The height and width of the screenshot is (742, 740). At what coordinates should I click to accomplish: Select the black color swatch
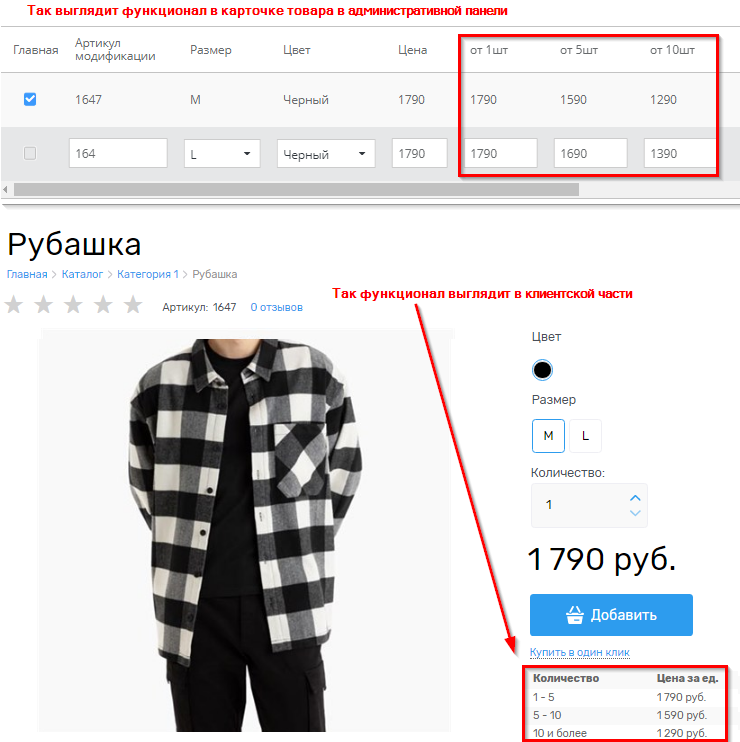click(x=542, y=370)
